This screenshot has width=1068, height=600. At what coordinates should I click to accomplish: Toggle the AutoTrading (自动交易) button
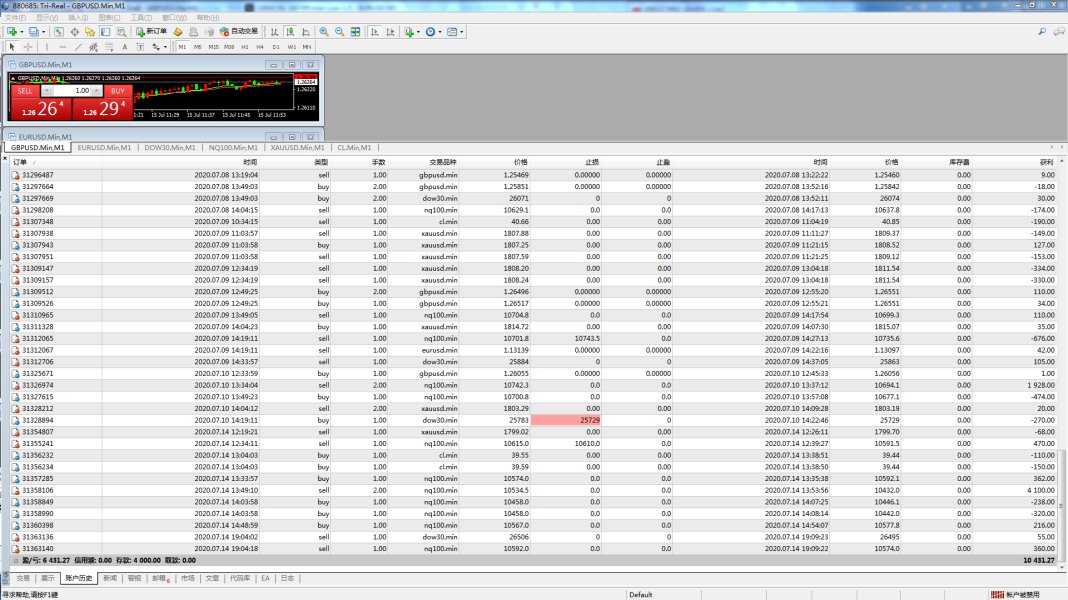[239, 32]
